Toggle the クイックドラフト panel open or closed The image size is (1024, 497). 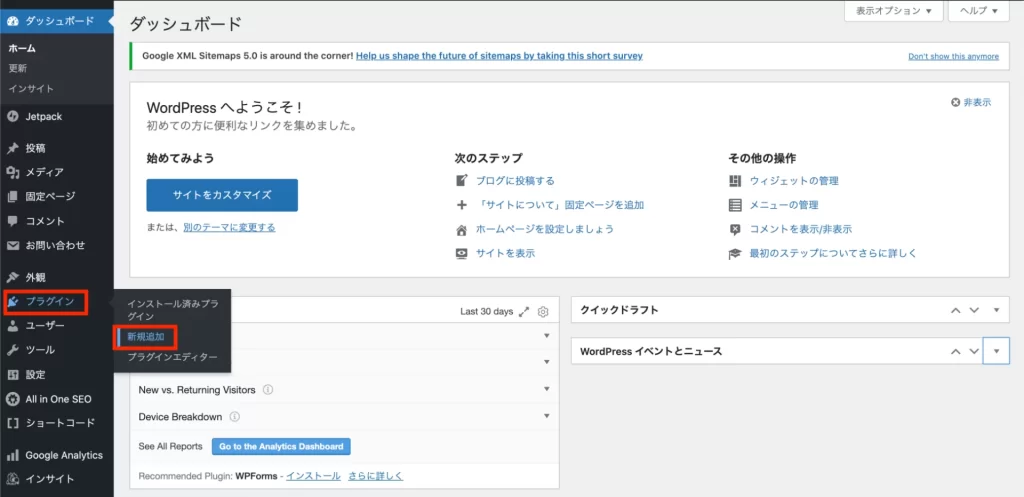996,310
